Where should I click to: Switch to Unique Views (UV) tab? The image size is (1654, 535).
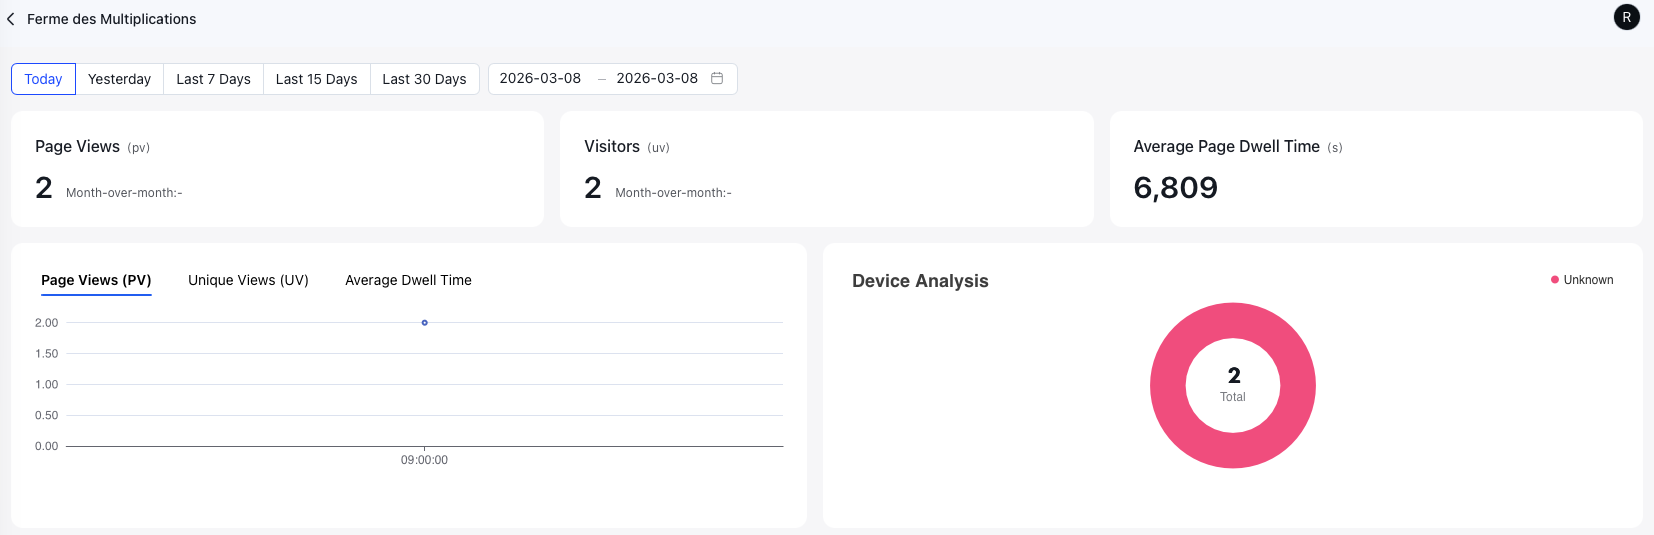pyautogui.click(x=248, y=280)
